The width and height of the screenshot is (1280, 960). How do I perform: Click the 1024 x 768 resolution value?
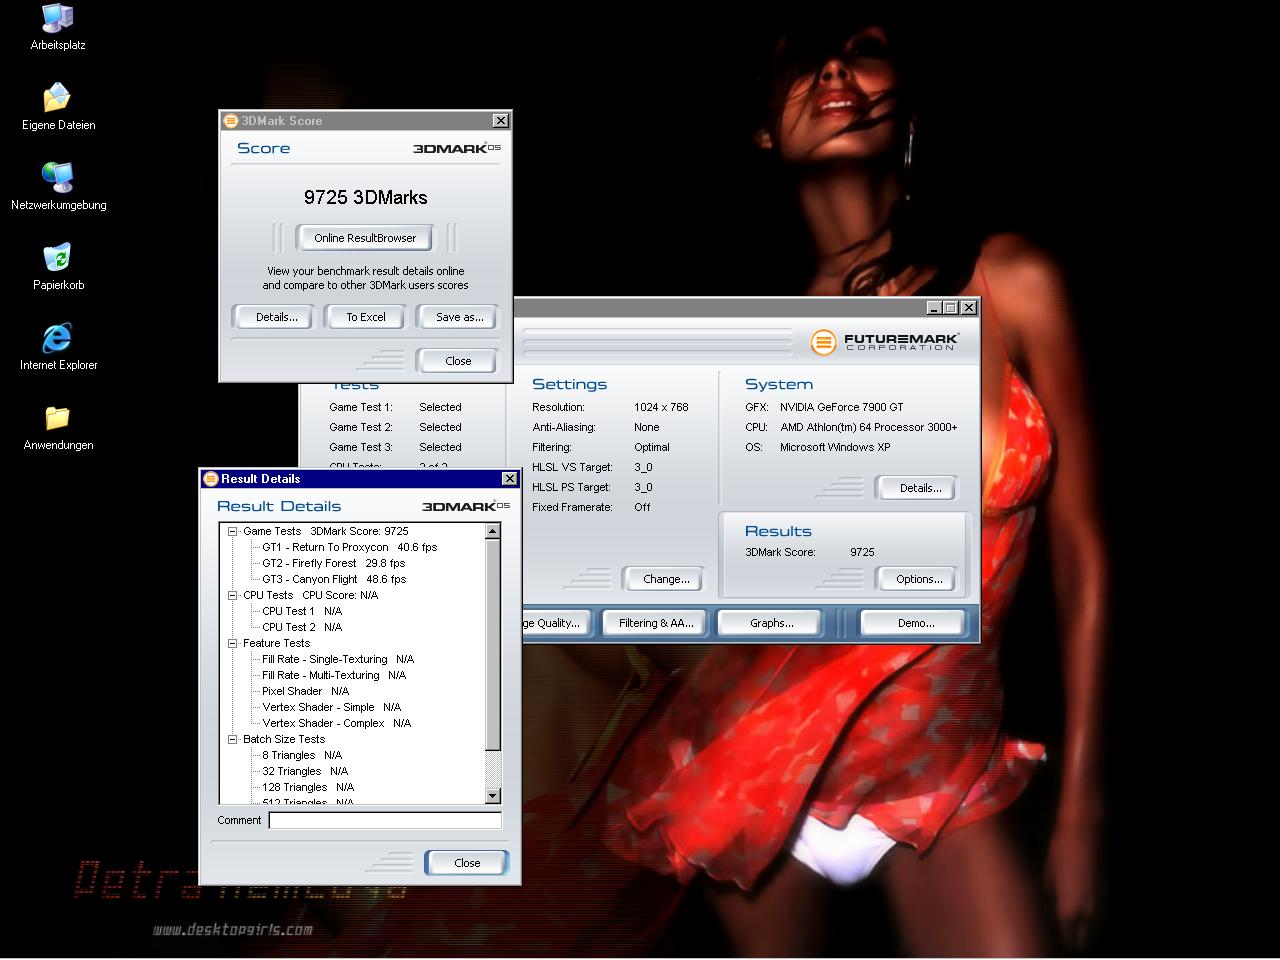[661, 407]
